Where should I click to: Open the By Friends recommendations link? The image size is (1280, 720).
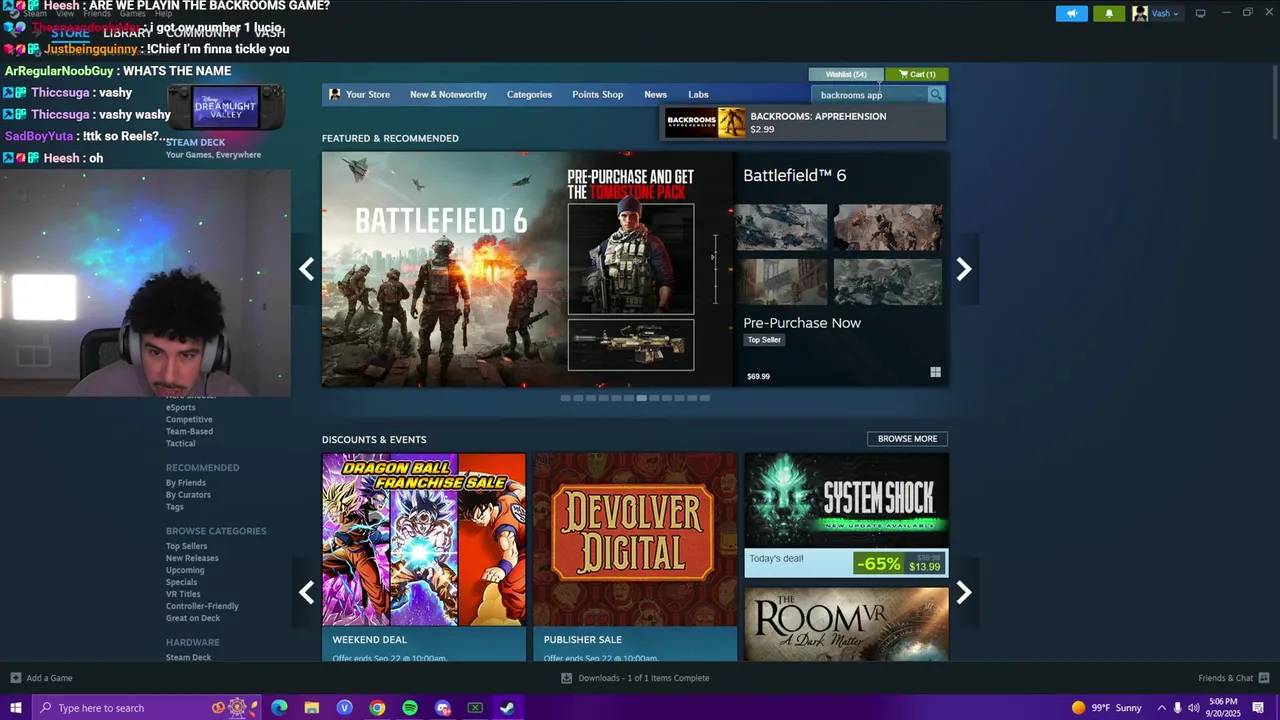(x=186, y=483)
